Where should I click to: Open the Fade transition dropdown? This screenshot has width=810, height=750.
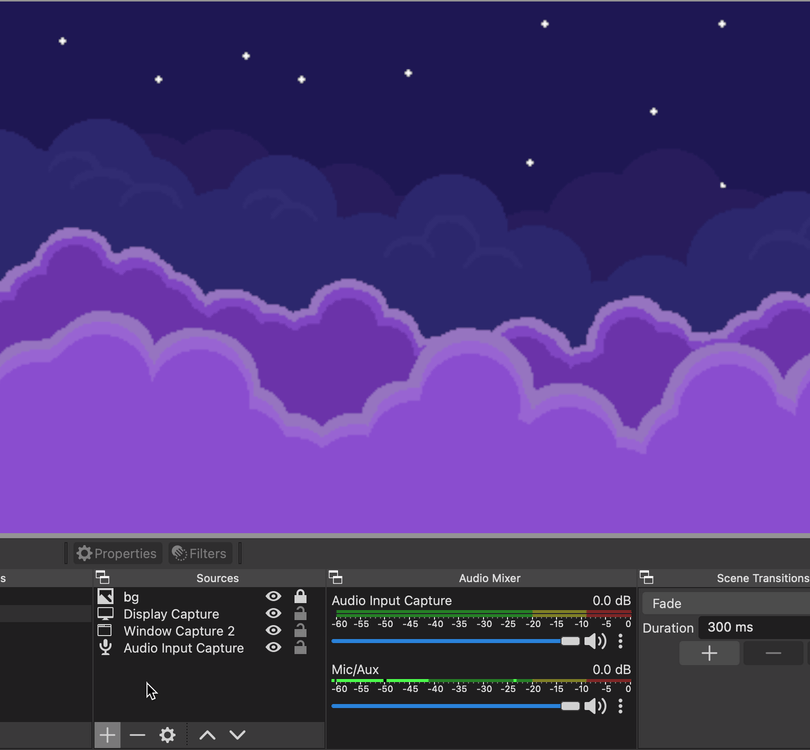coord(726,603)
